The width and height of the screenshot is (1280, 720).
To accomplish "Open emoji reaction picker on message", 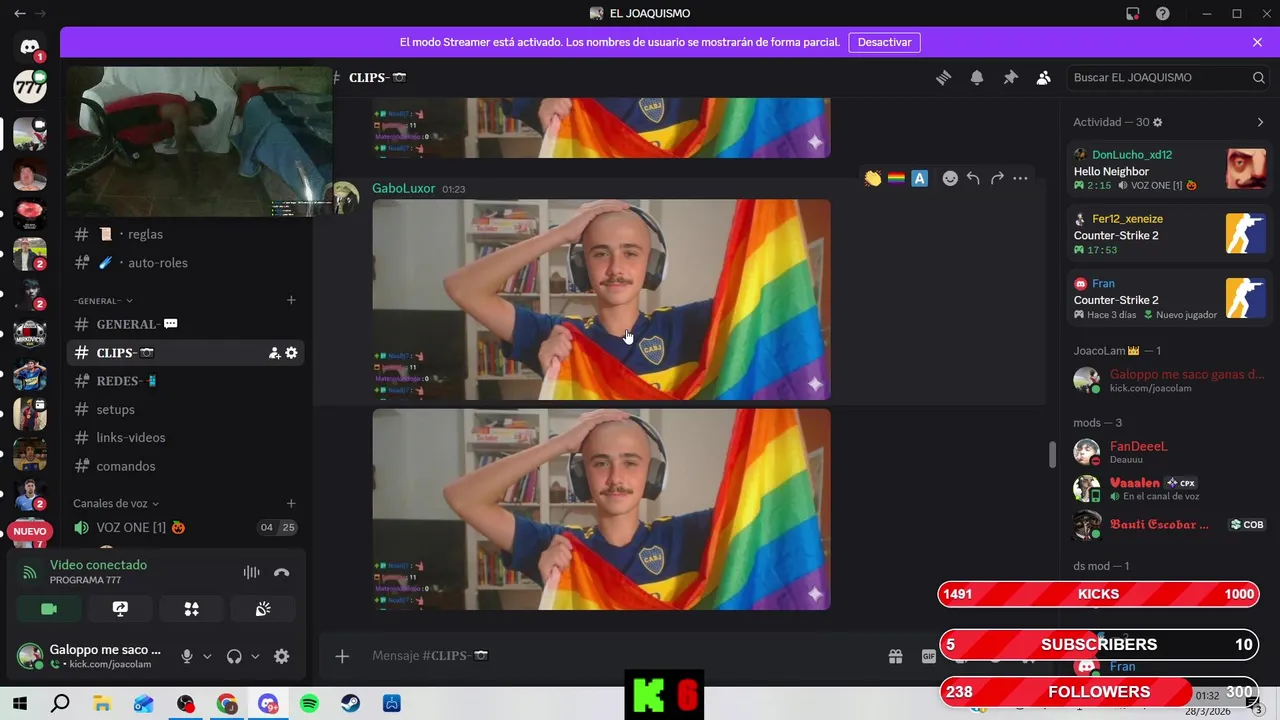I will (950, 179).
